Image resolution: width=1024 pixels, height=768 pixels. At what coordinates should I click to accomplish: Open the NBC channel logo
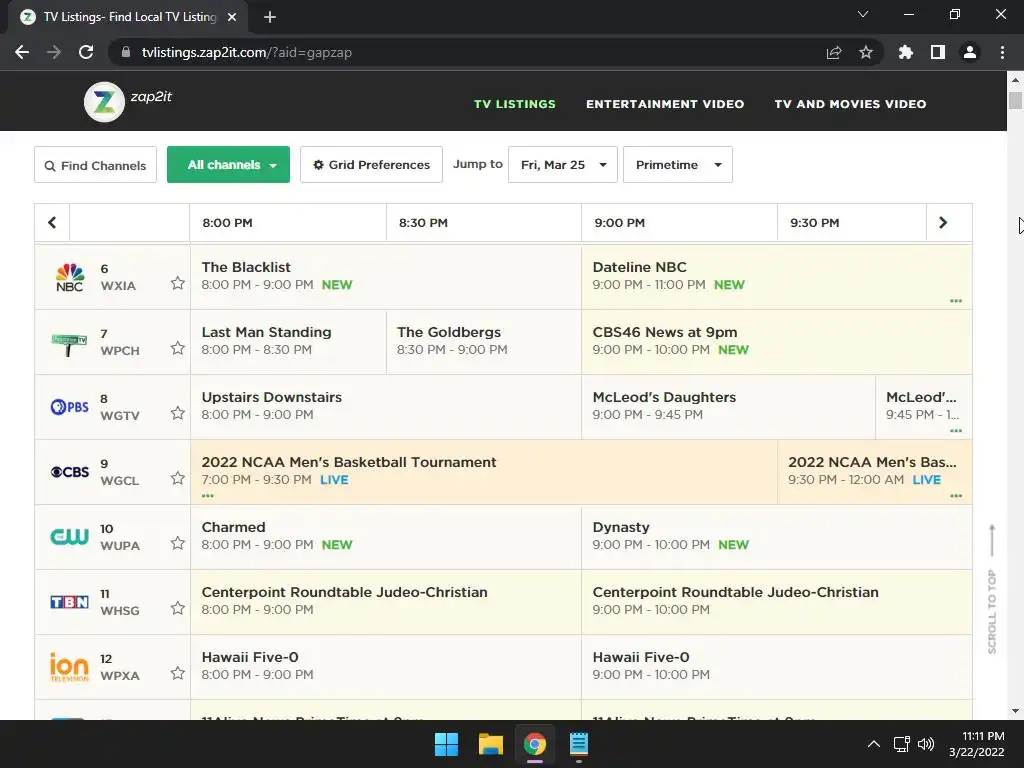pos(69,277)
